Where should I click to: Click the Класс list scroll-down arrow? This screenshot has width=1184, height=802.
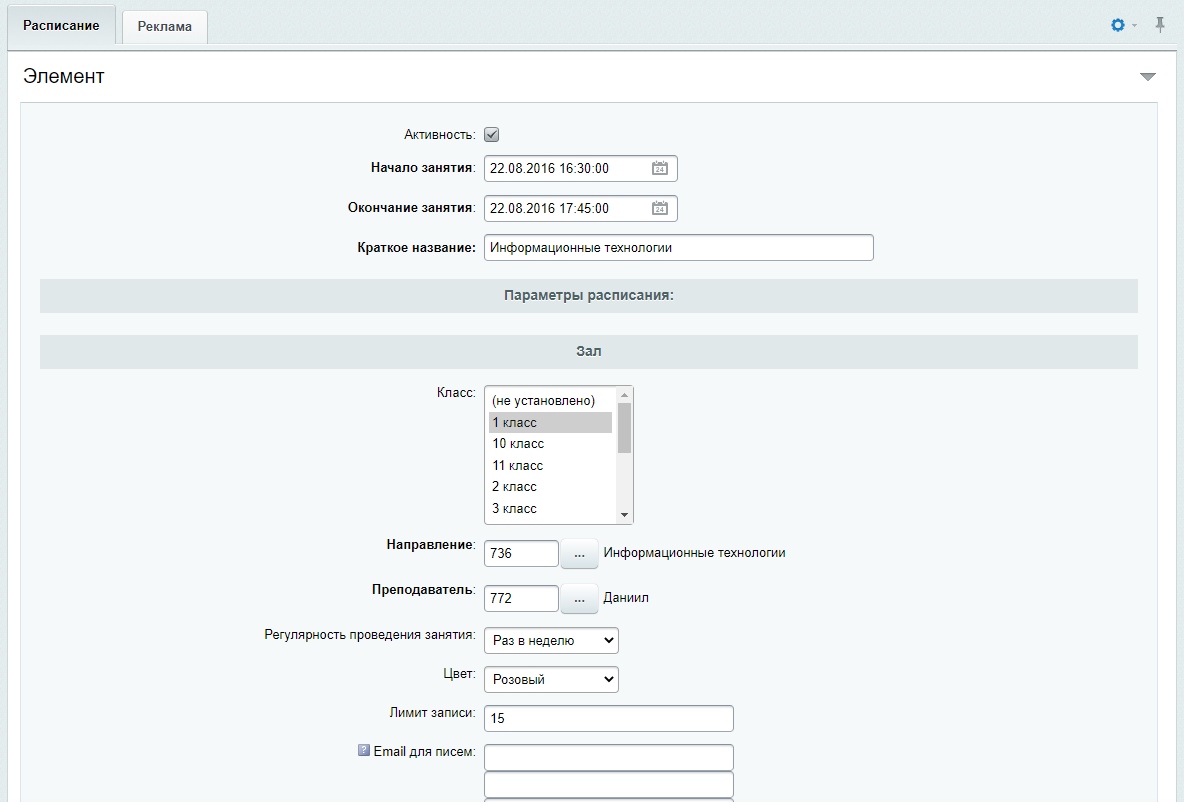624,515
